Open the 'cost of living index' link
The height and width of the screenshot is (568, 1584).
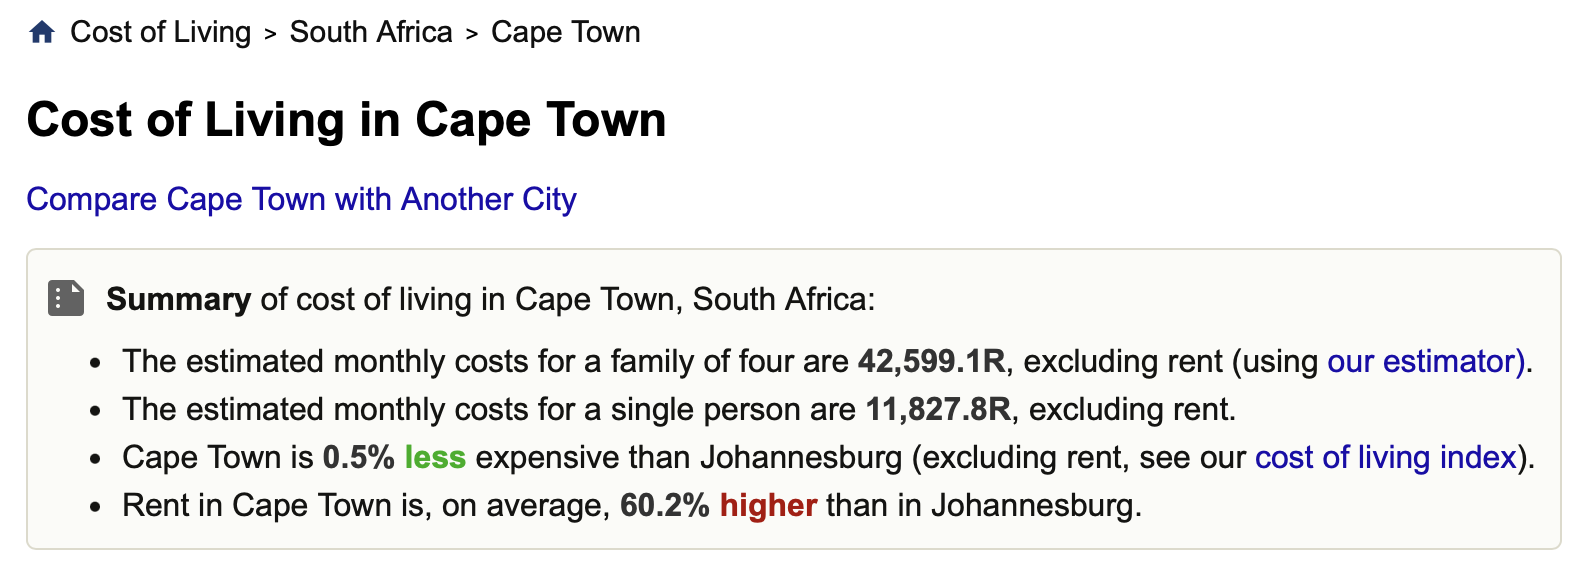(1386, 457)
